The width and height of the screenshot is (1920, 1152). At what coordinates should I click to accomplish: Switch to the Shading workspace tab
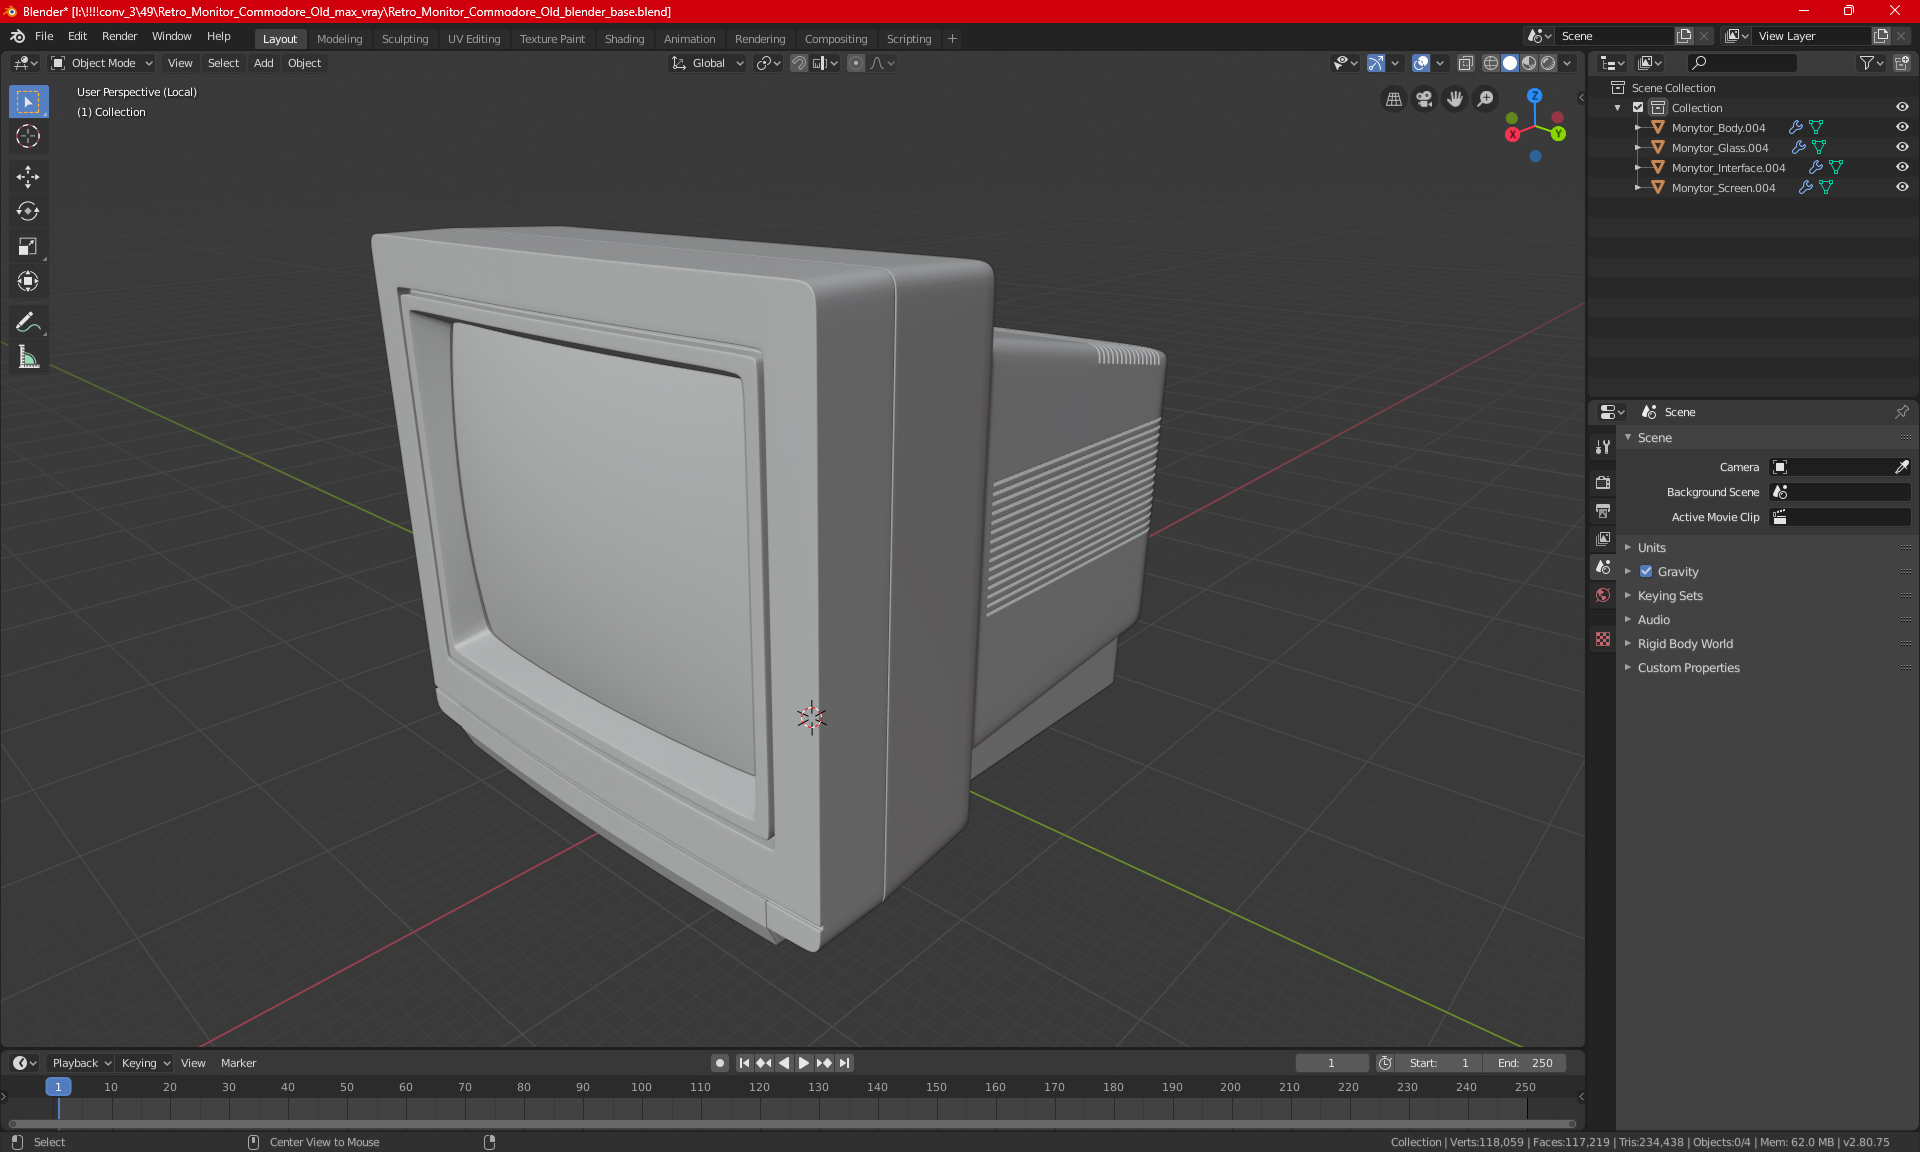624,39
